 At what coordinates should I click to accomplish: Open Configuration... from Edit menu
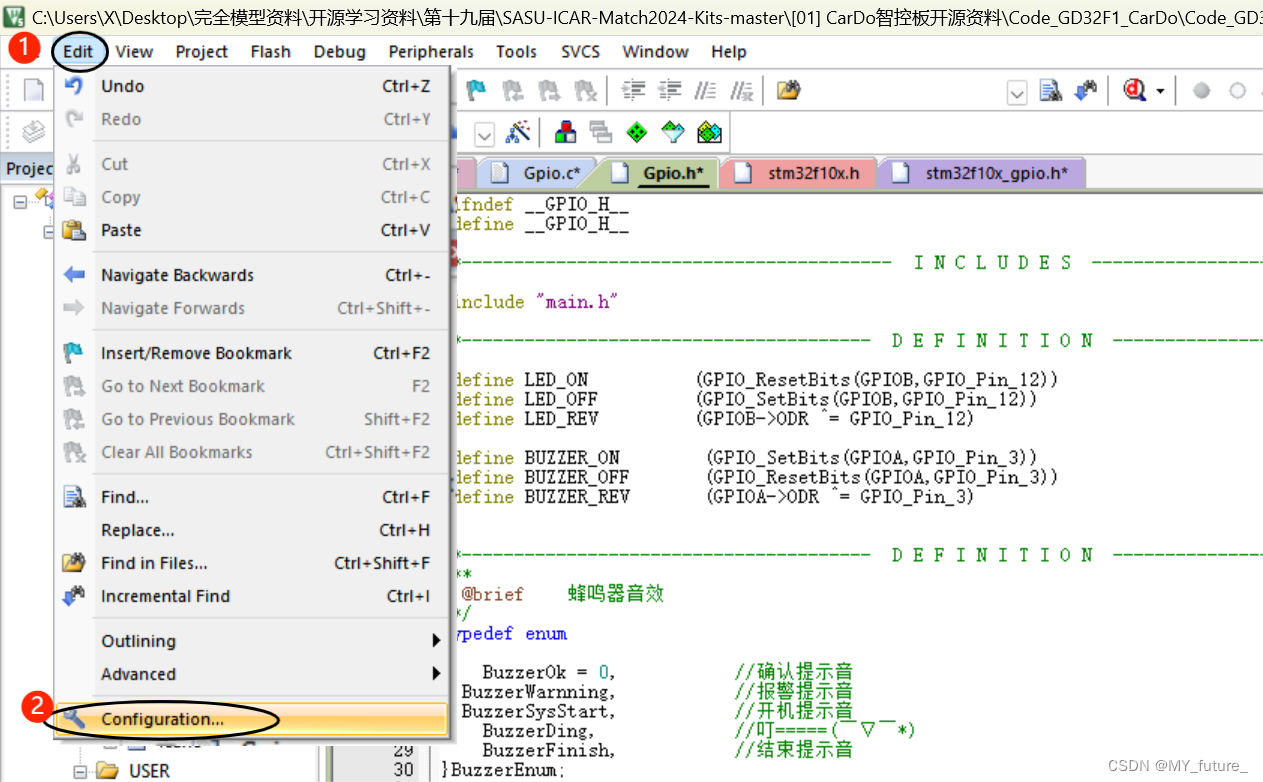click(x=250, y=719)
